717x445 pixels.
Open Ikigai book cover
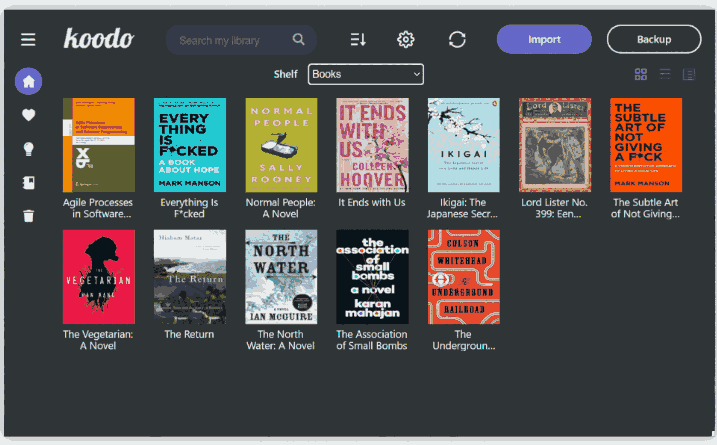[464, 145]
